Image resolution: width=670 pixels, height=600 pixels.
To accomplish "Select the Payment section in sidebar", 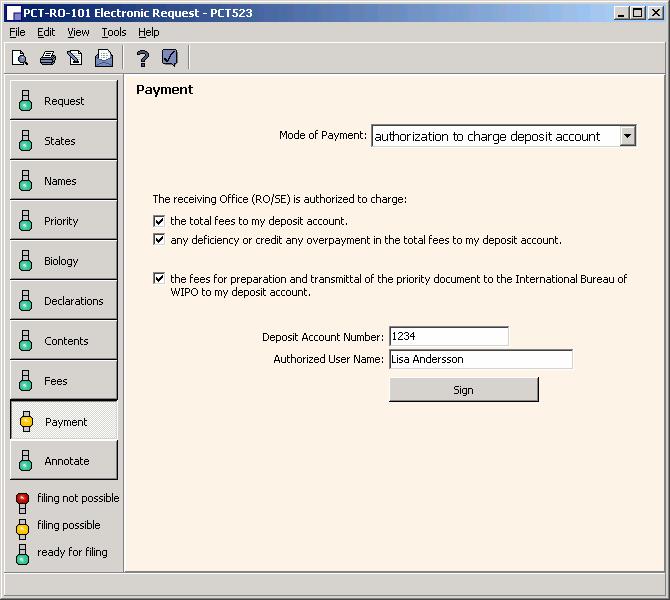I will [63, 421].
